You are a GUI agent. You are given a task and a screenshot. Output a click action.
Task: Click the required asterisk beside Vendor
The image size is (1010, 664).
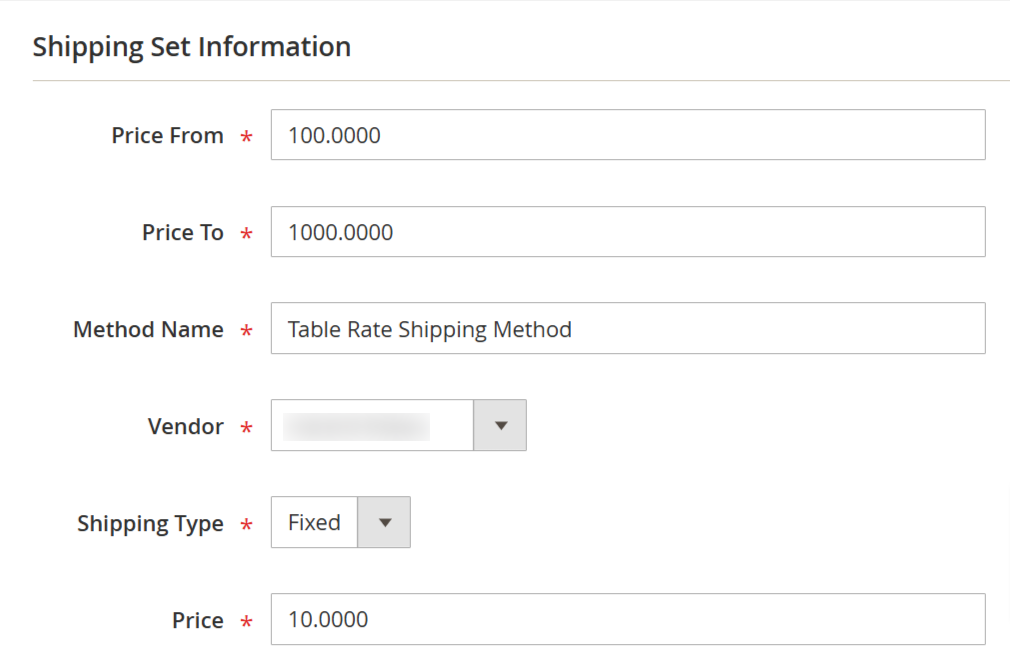pos(246,429)
